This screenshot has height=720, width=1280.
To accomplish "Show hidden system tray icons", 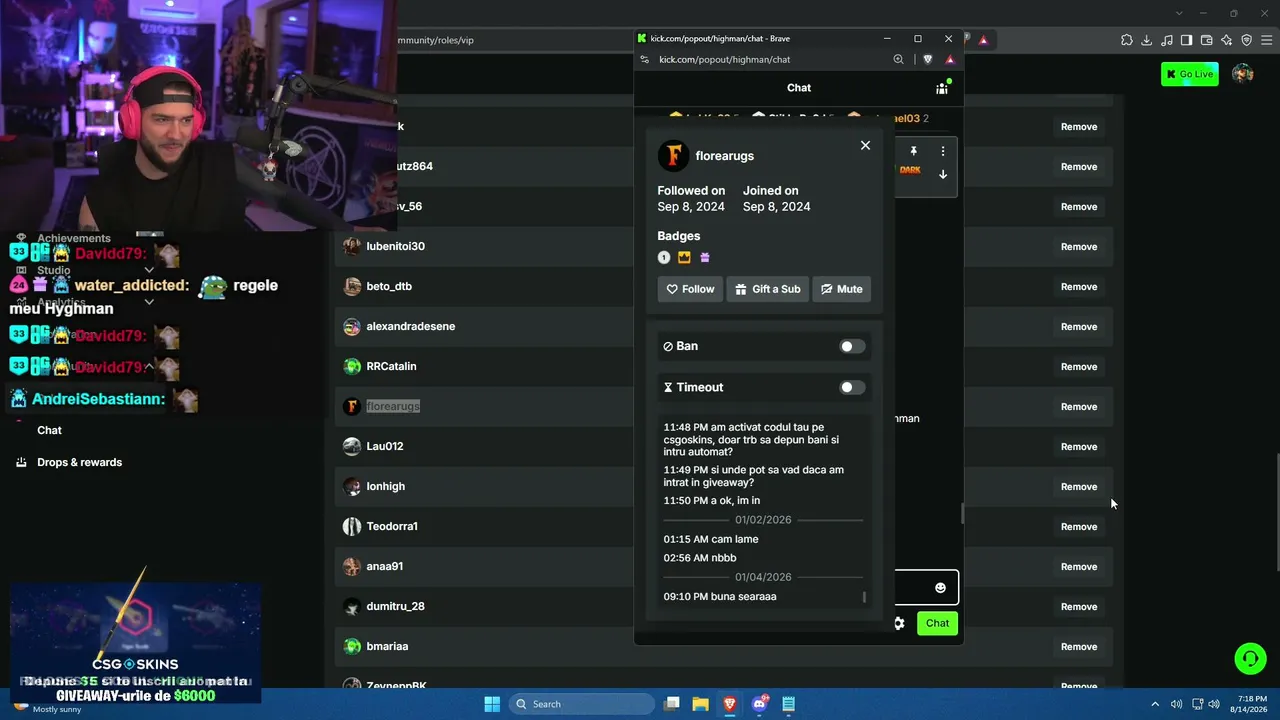I will pyautogui.click(x=1155, y=704).
